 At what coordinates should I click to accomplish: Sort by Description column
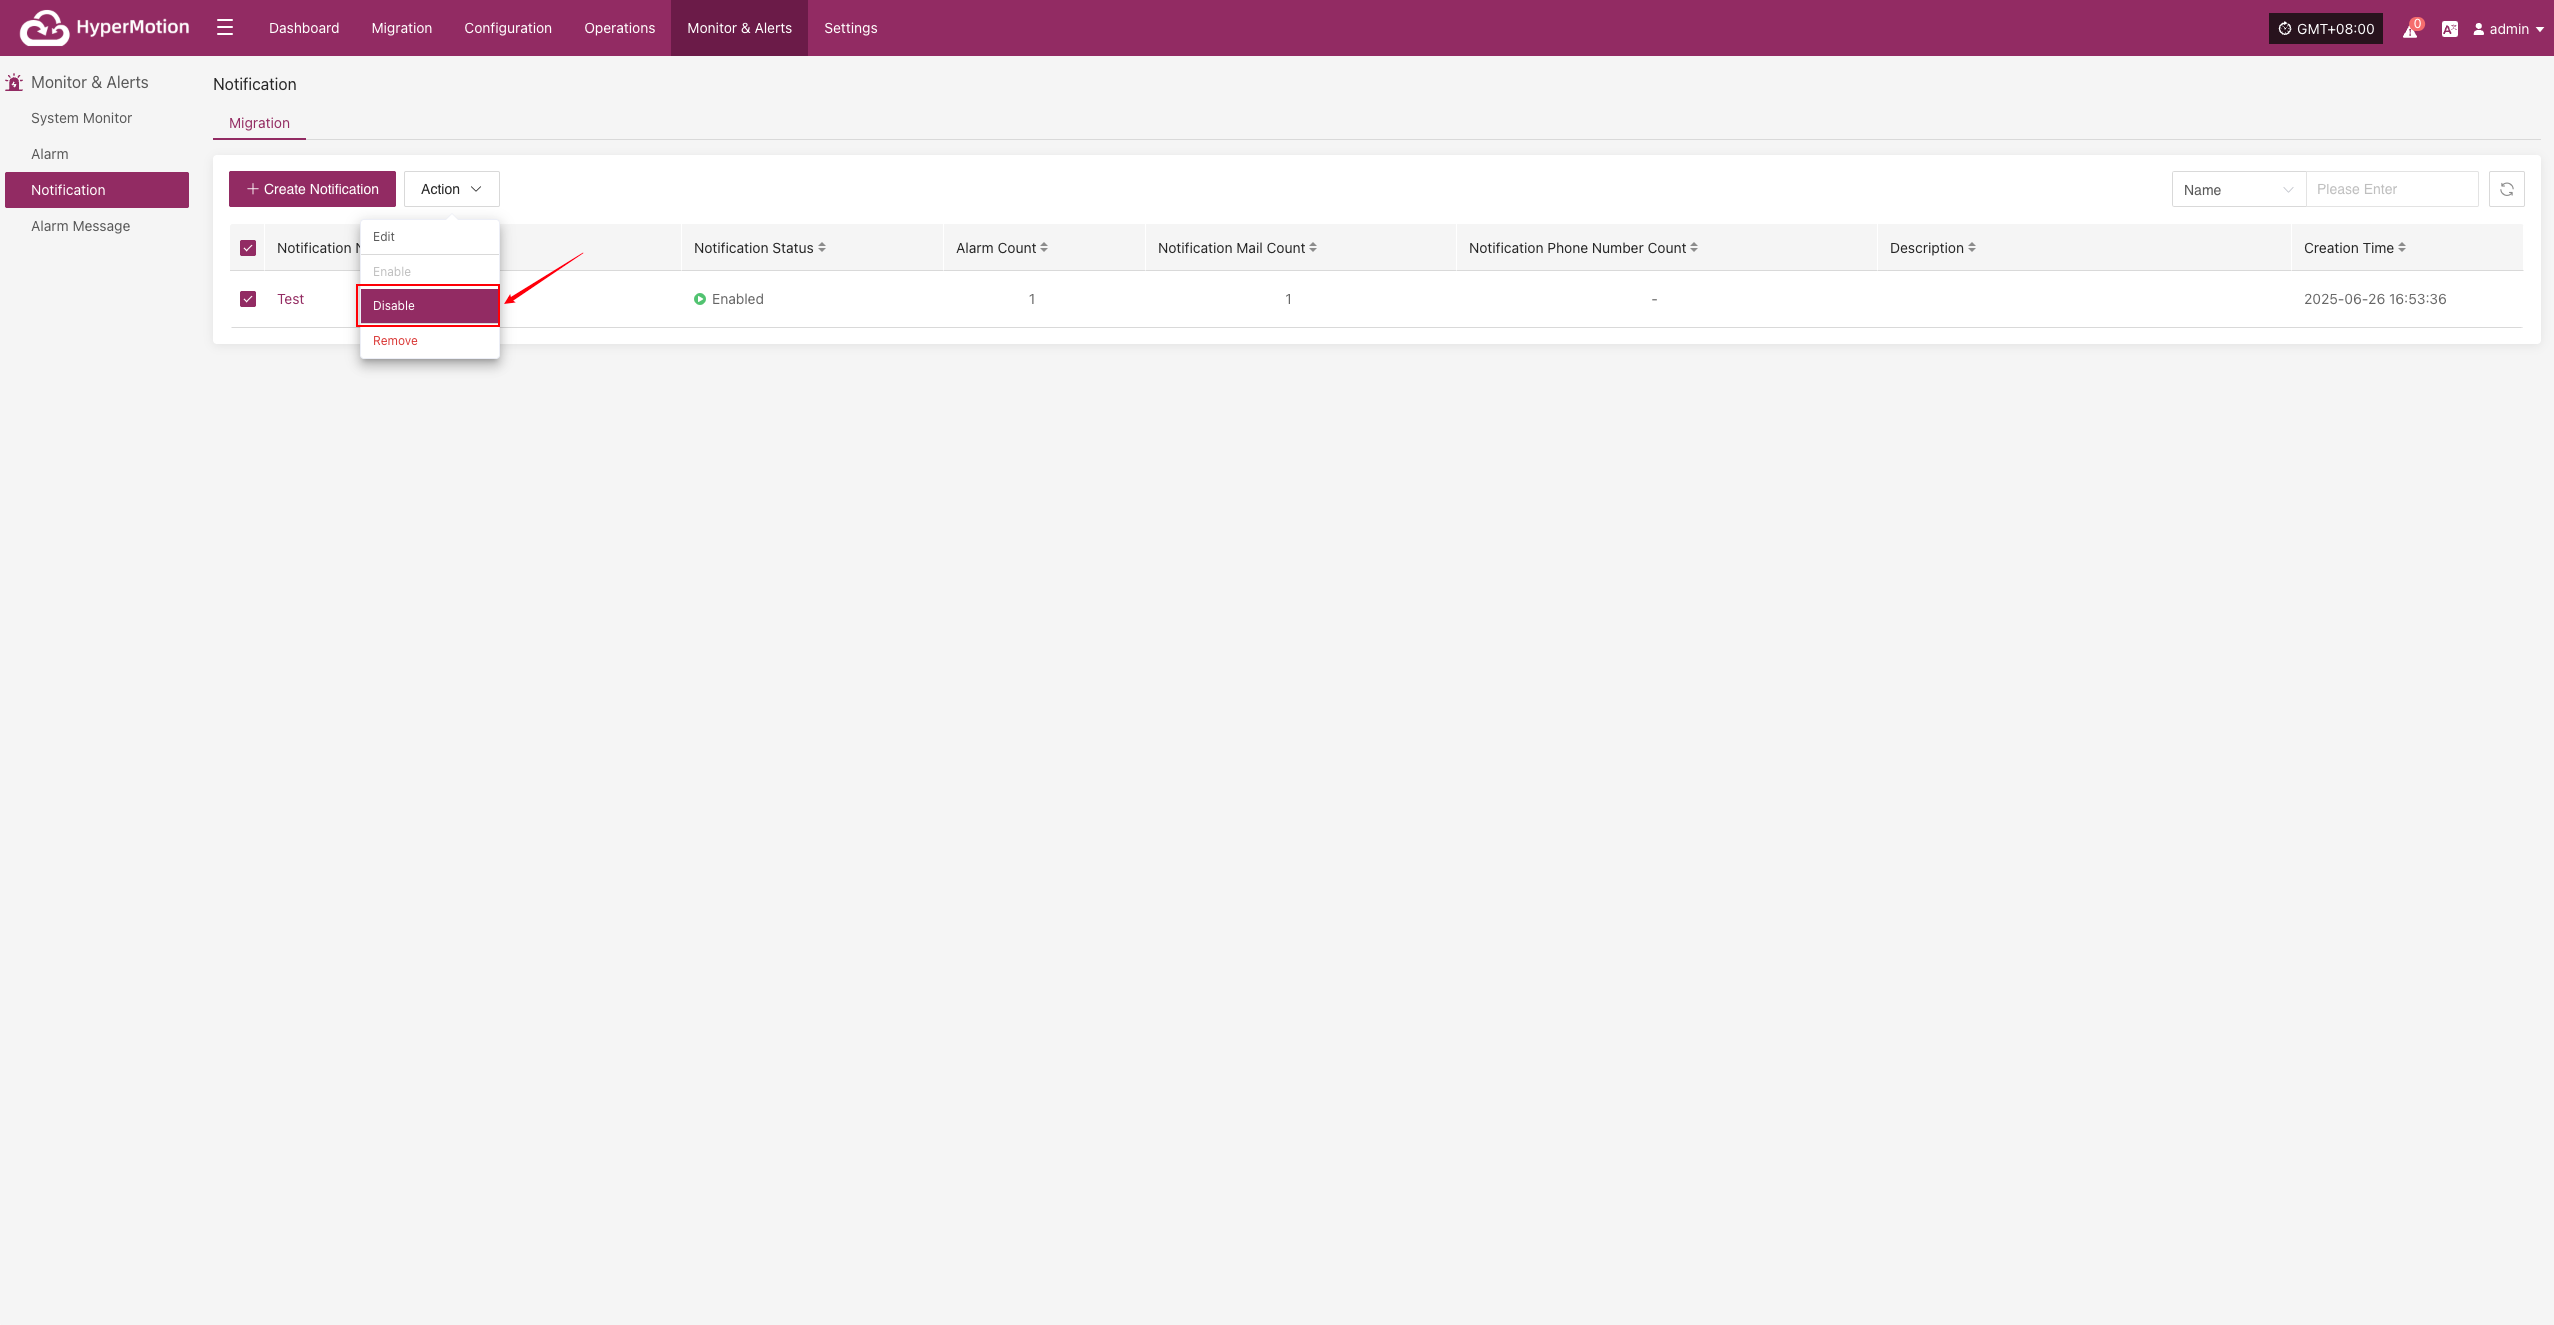click(x=1972, y=247)
